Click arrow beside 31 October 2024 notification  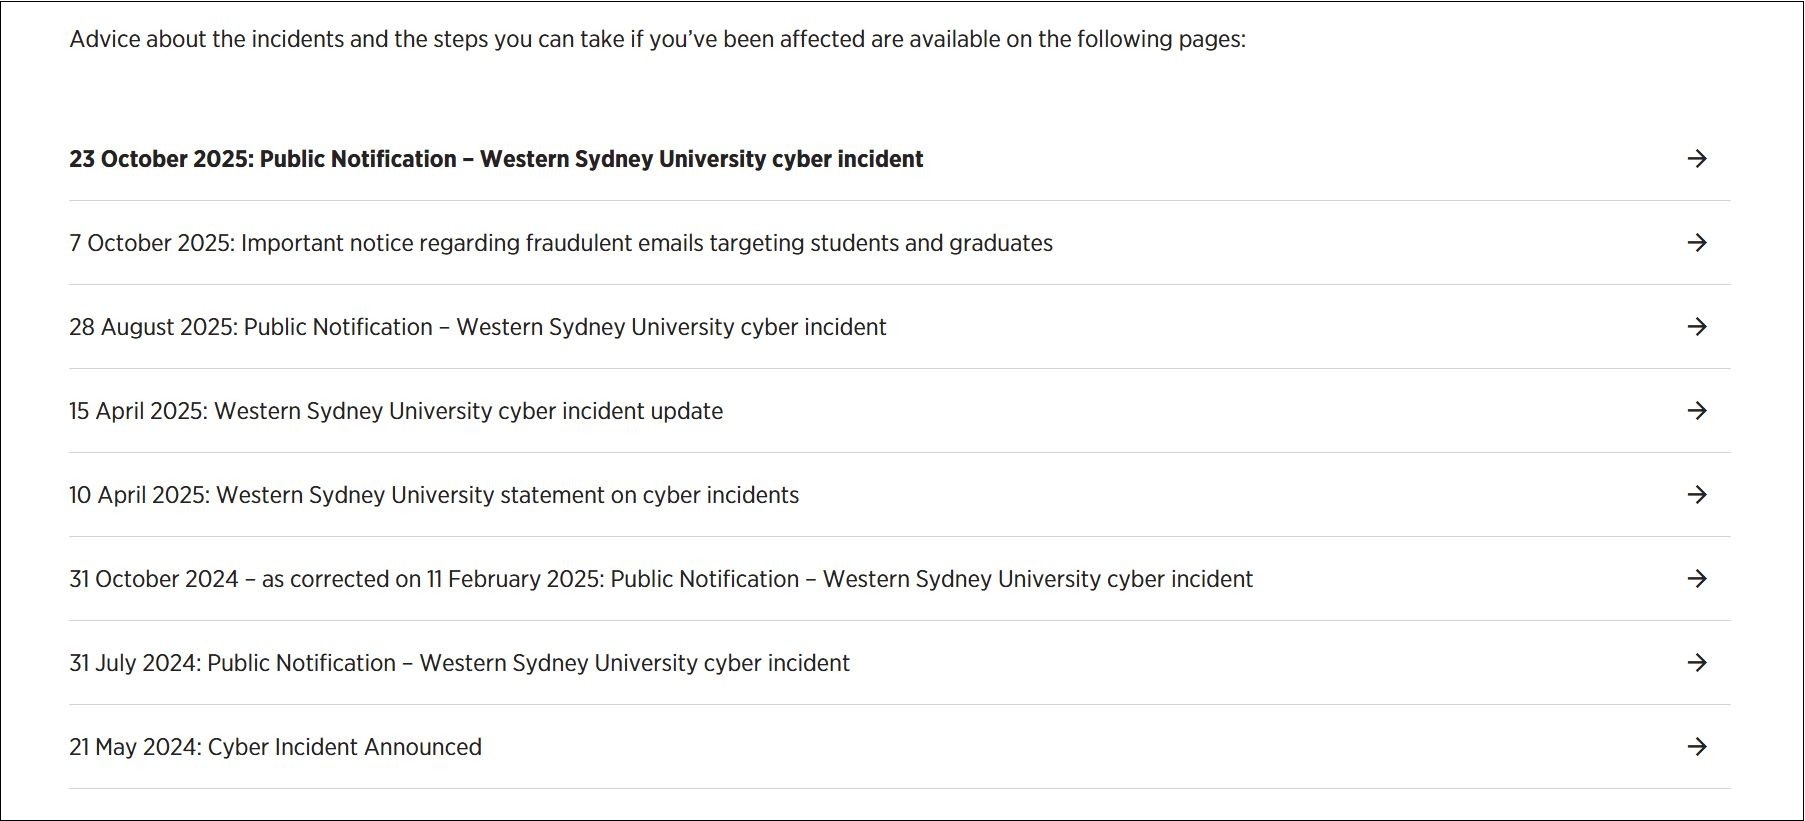[x=1696, y=579]
